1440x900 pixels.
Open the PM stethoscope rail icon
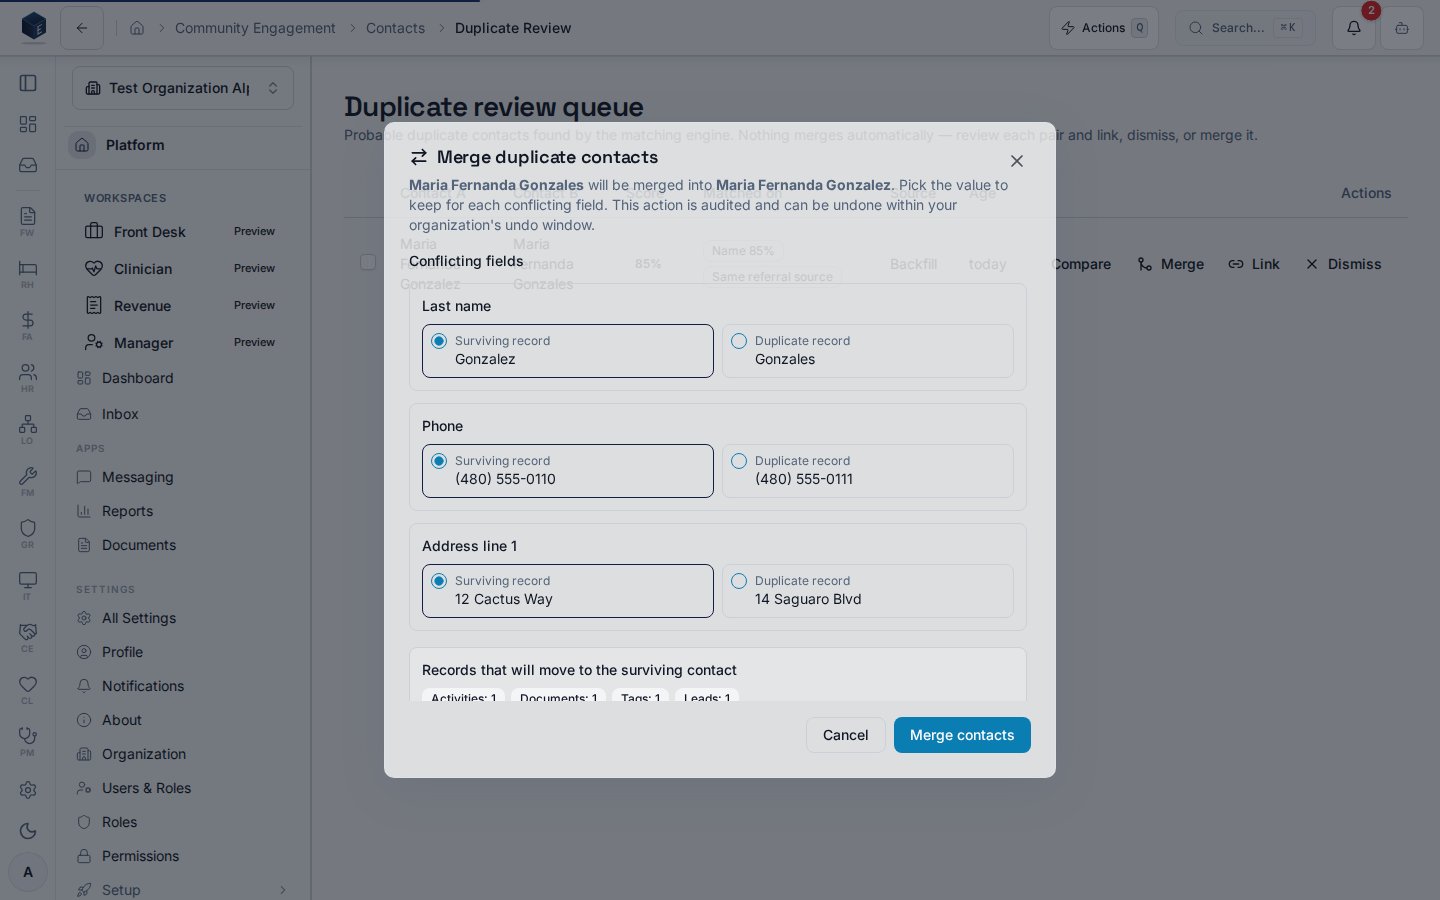coord(28,741)
